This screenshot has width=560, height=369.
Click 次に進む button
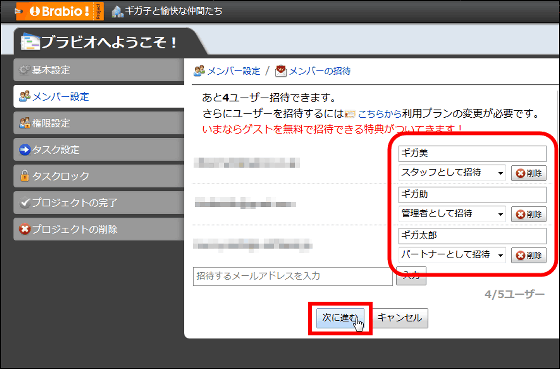coord(340,318)
